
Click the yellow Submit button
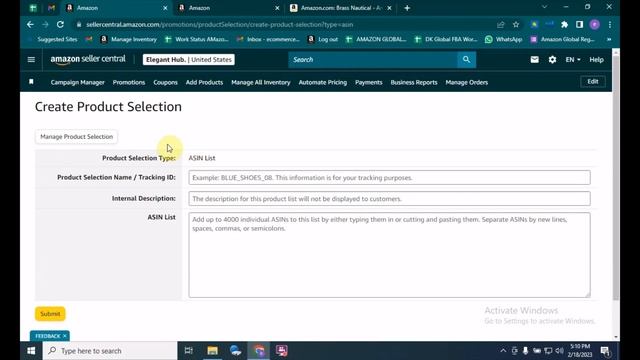(50, 314)
